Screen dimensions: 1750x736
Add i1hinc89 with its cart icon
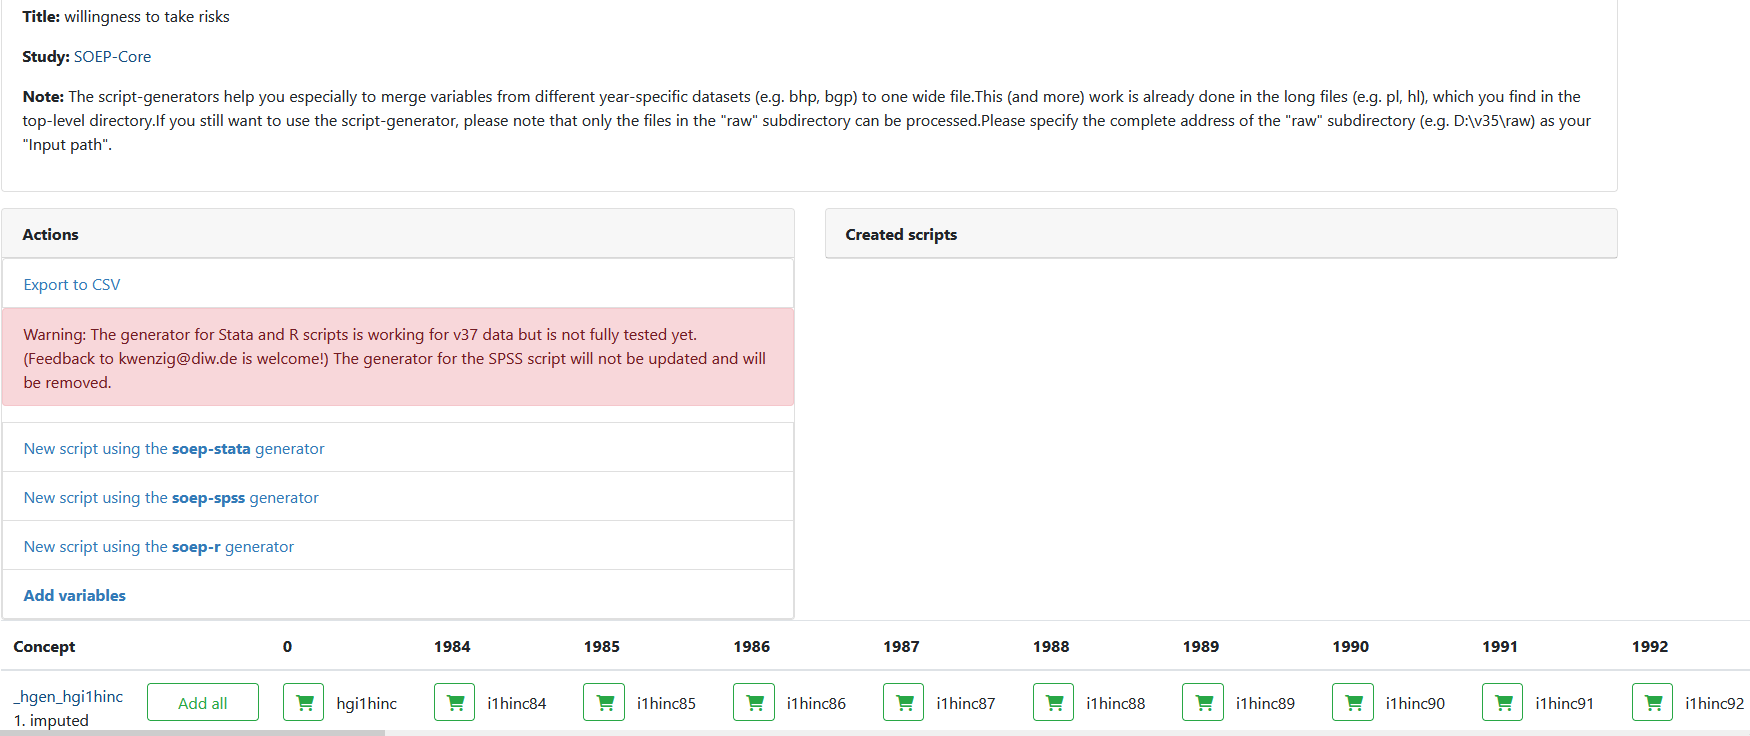coord(1203,702)
